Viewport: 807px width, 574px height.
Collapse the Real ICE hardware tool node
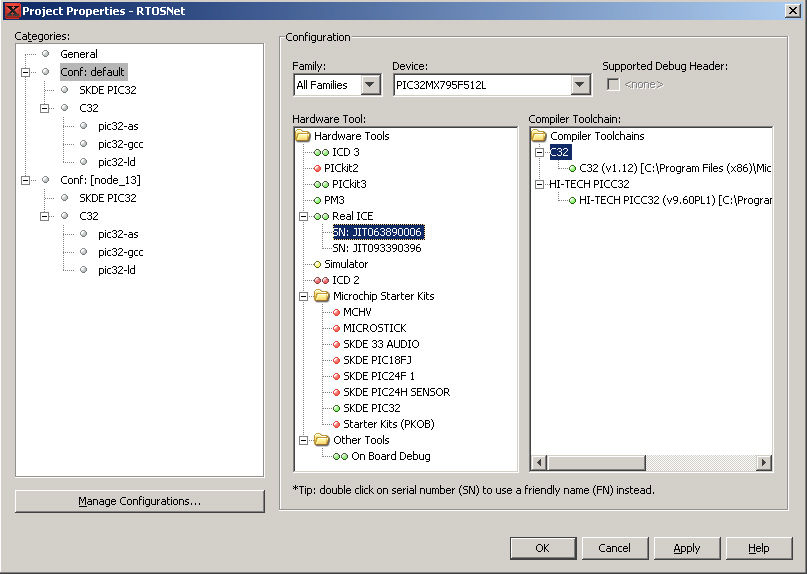pyautogui.click(x=303, y=216)
